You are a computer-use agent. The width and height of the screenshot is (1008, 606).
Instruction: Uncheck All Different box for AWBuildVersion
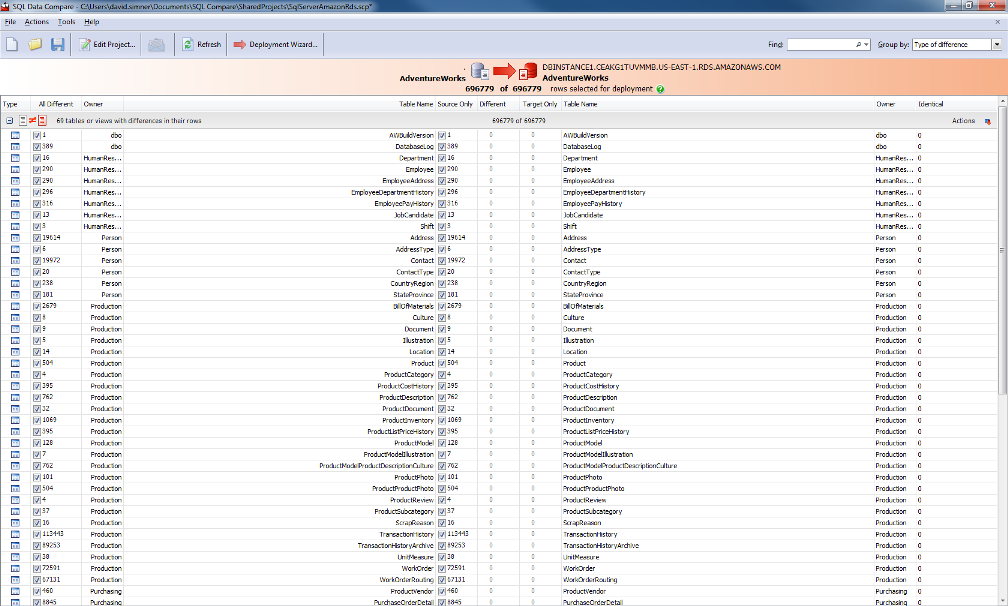37,135
